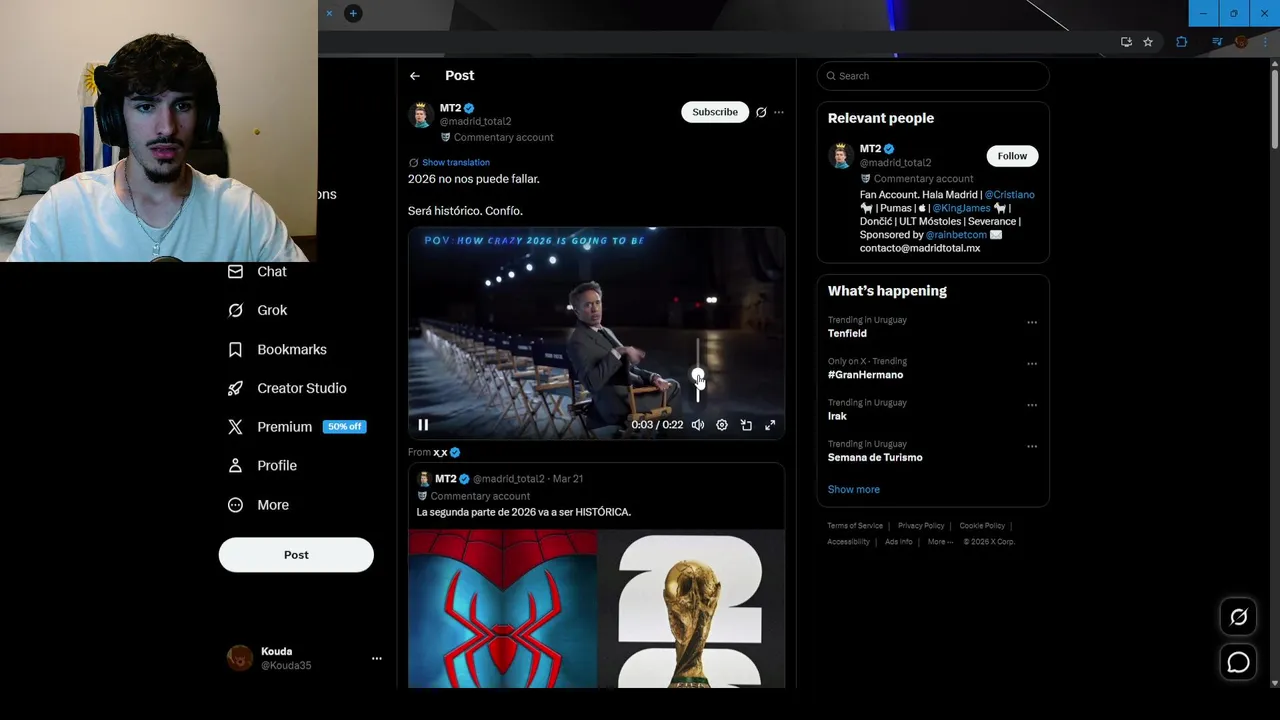Open the World Cup trophy image thumbnail
This screenshot has width=1280, height=720.
691,609
